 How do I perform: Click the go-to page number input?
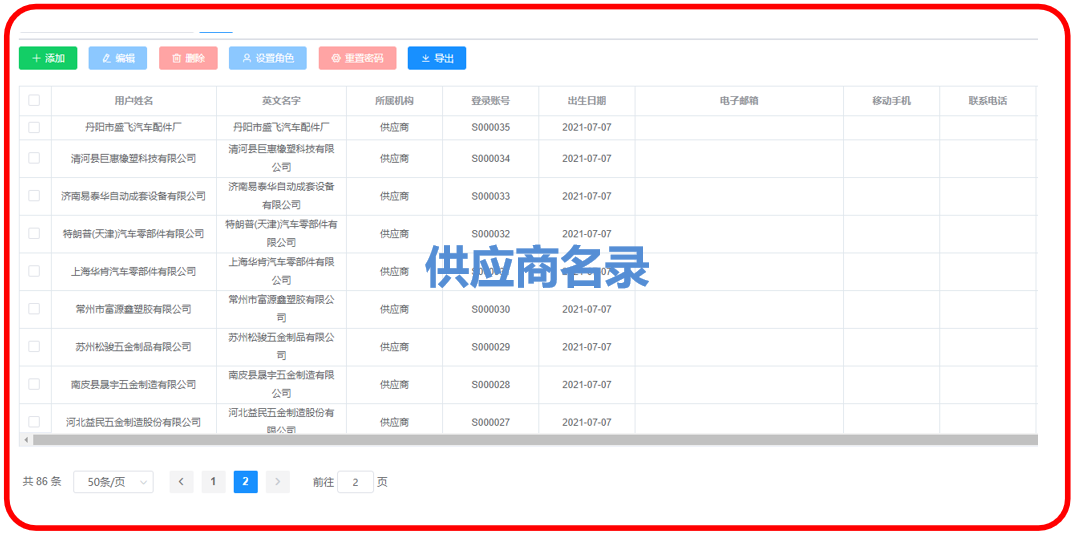click(355, 482)
